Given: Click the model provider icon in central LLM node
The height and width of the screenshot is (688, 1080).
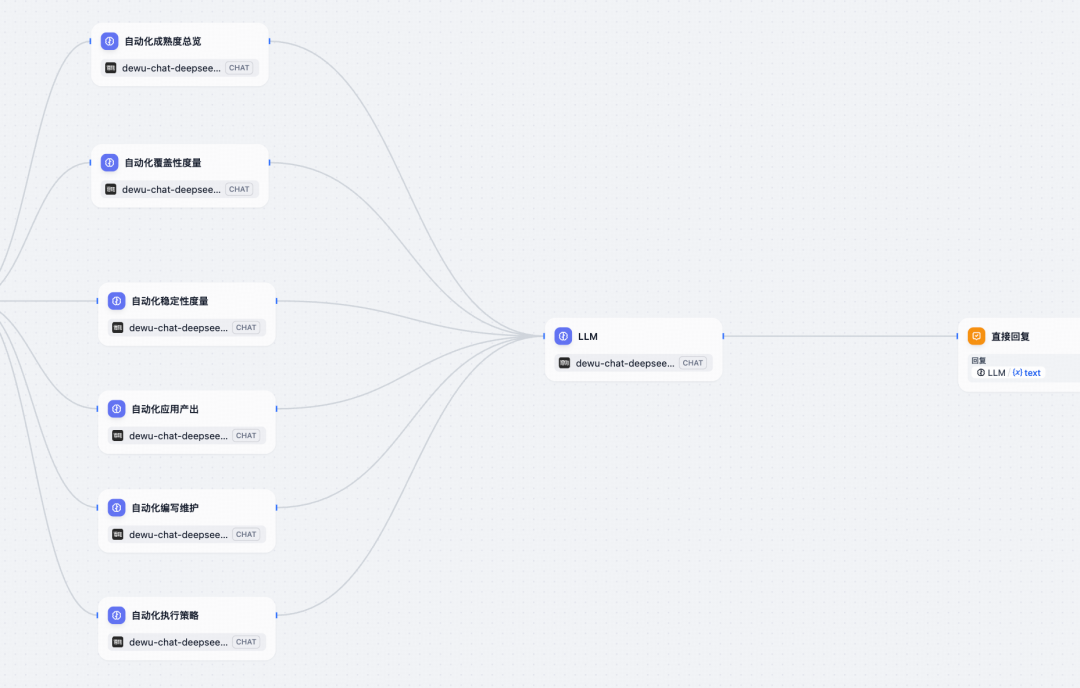Looking at the screenshot, I should (x=564, y=363).
